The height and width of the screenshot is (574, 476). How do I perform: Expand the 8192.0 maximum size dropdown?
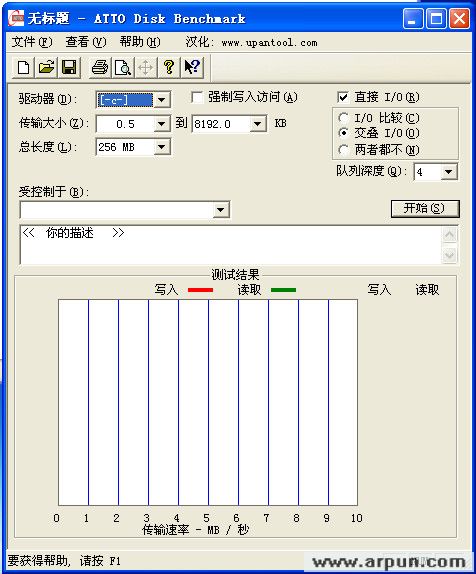pos(258,124)
